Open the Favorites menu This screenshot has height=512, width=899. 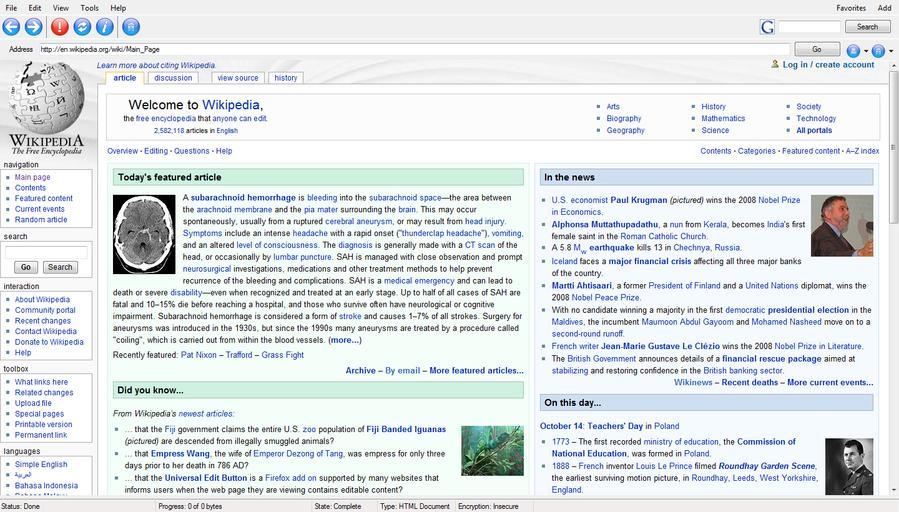[851, 8]
